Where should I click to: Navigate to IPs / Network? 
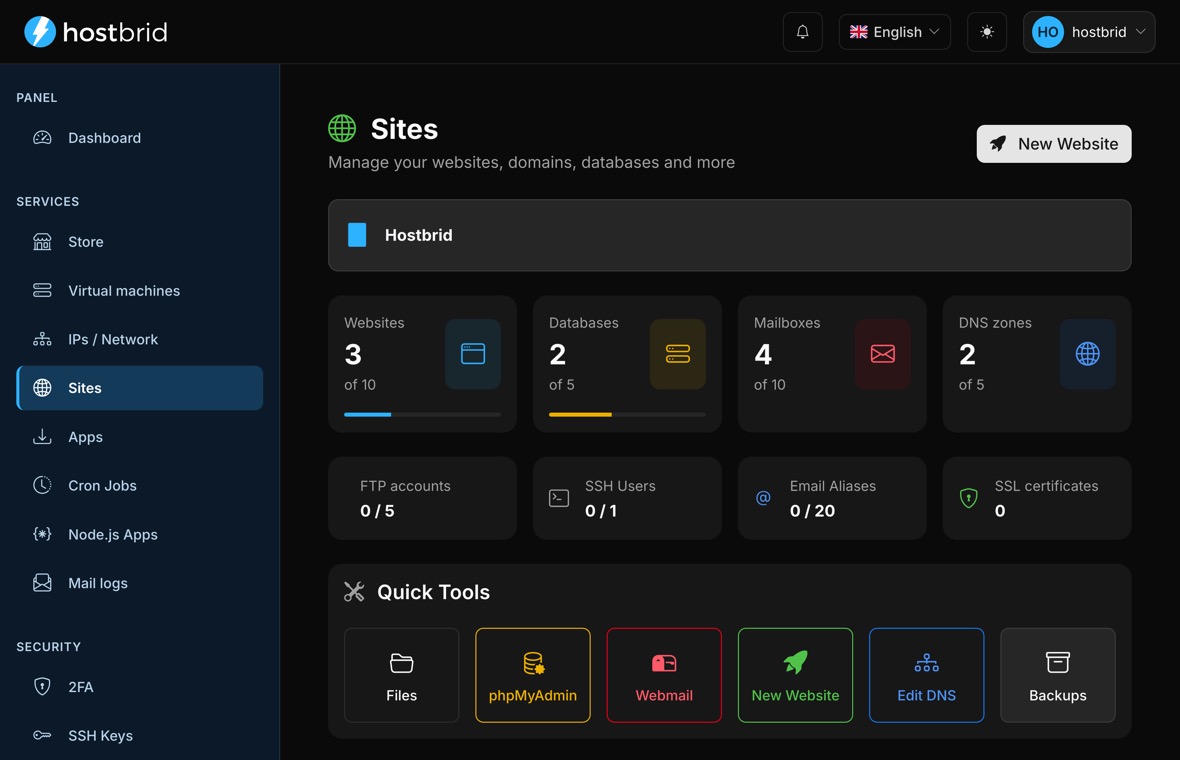pyautogui.click(x=140, y=339)
